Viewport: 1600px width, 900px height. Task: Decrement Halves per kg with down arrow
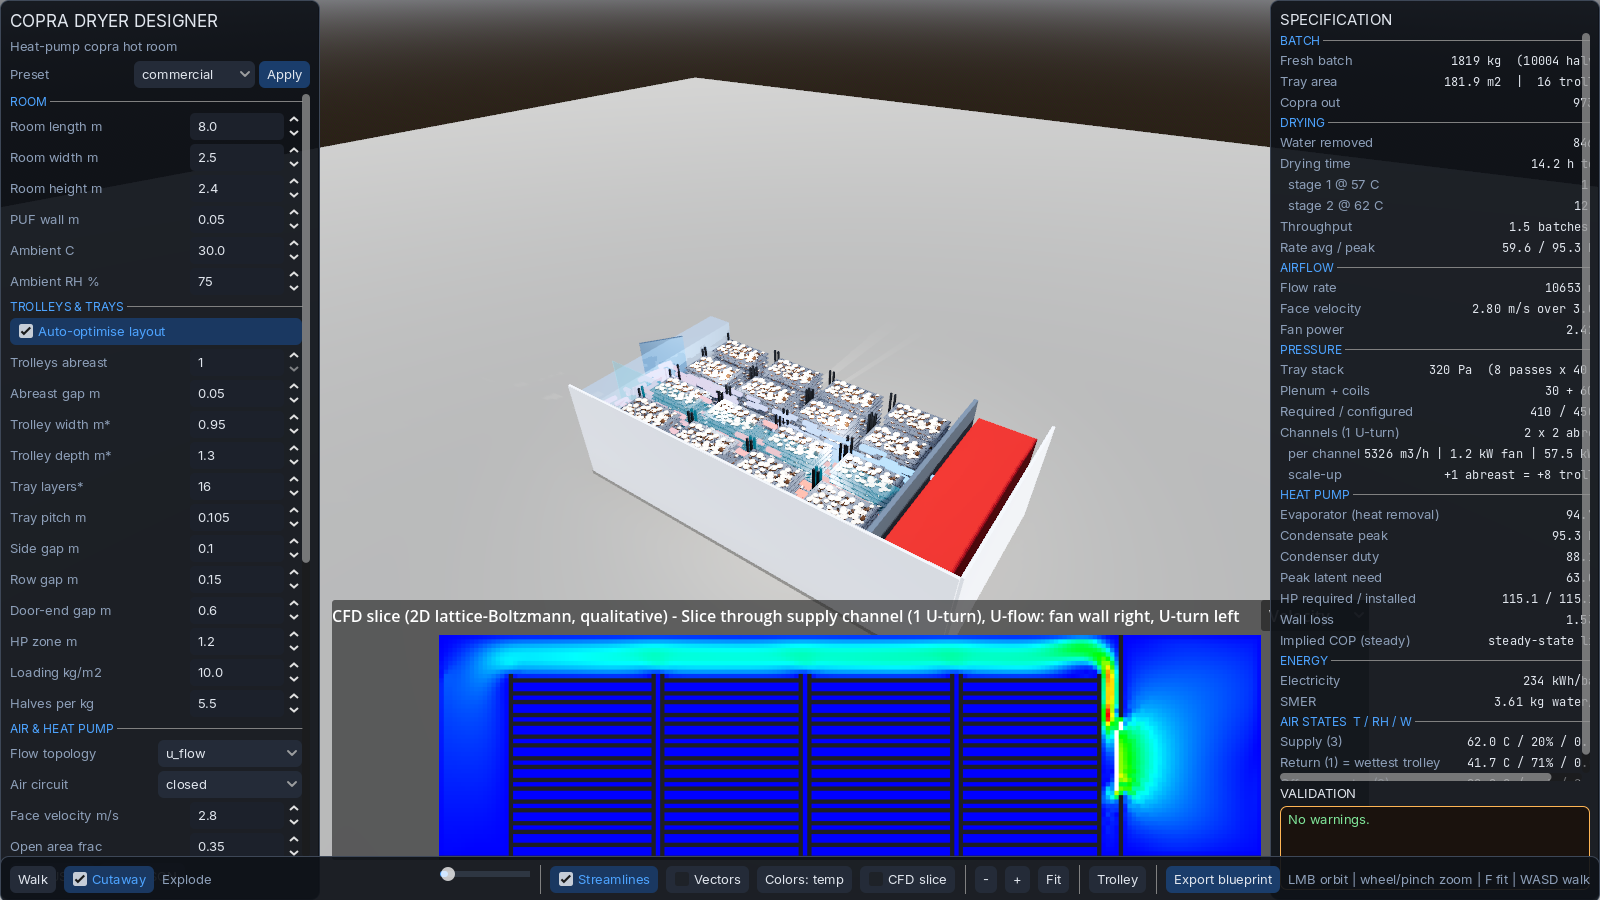294,710
